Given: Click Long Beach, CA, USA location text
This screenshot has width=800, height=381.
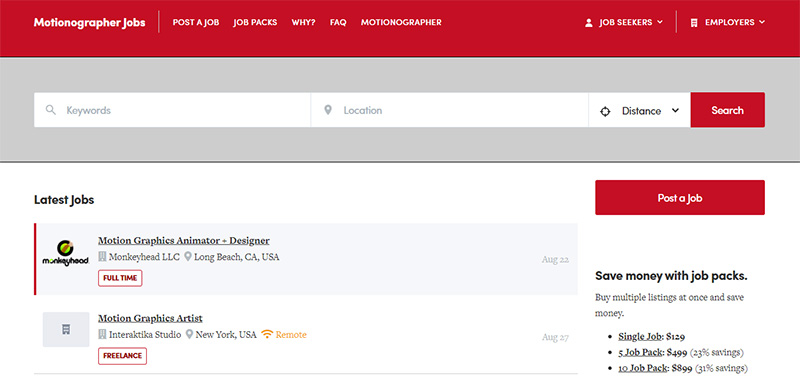Looking at the screenshot, I should pos(237,257).
